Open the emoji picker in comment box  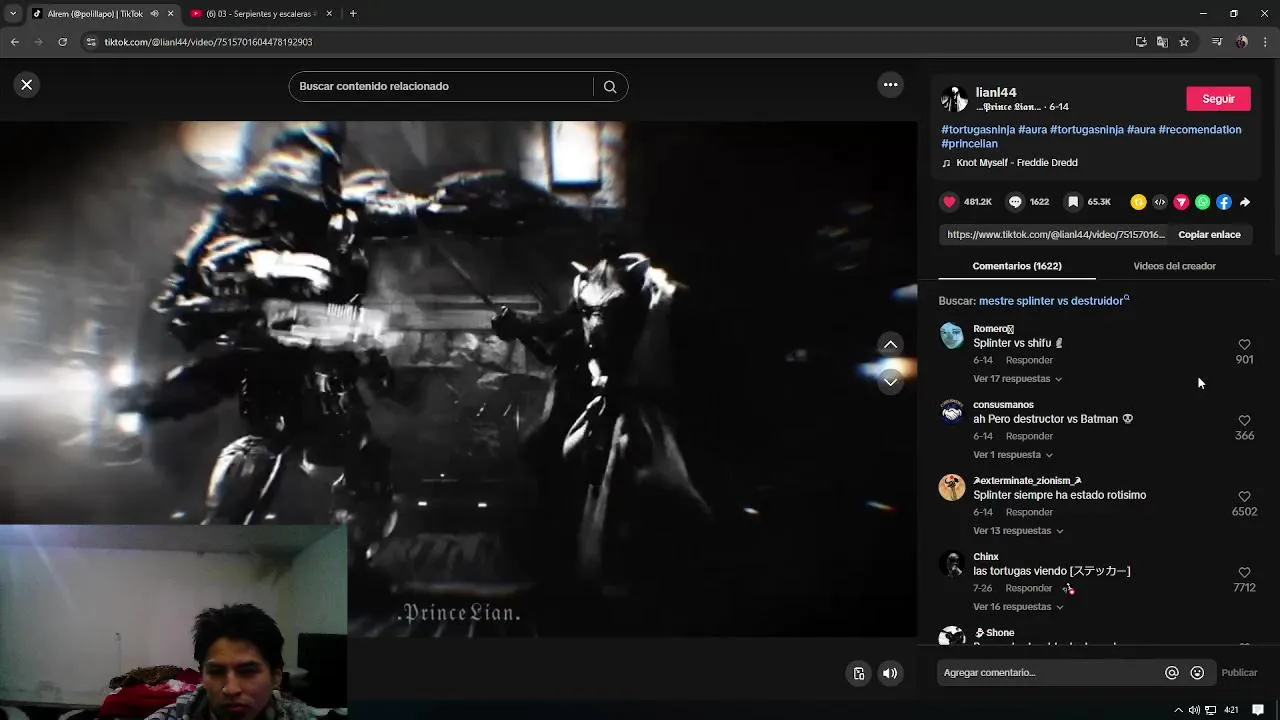1197,673
